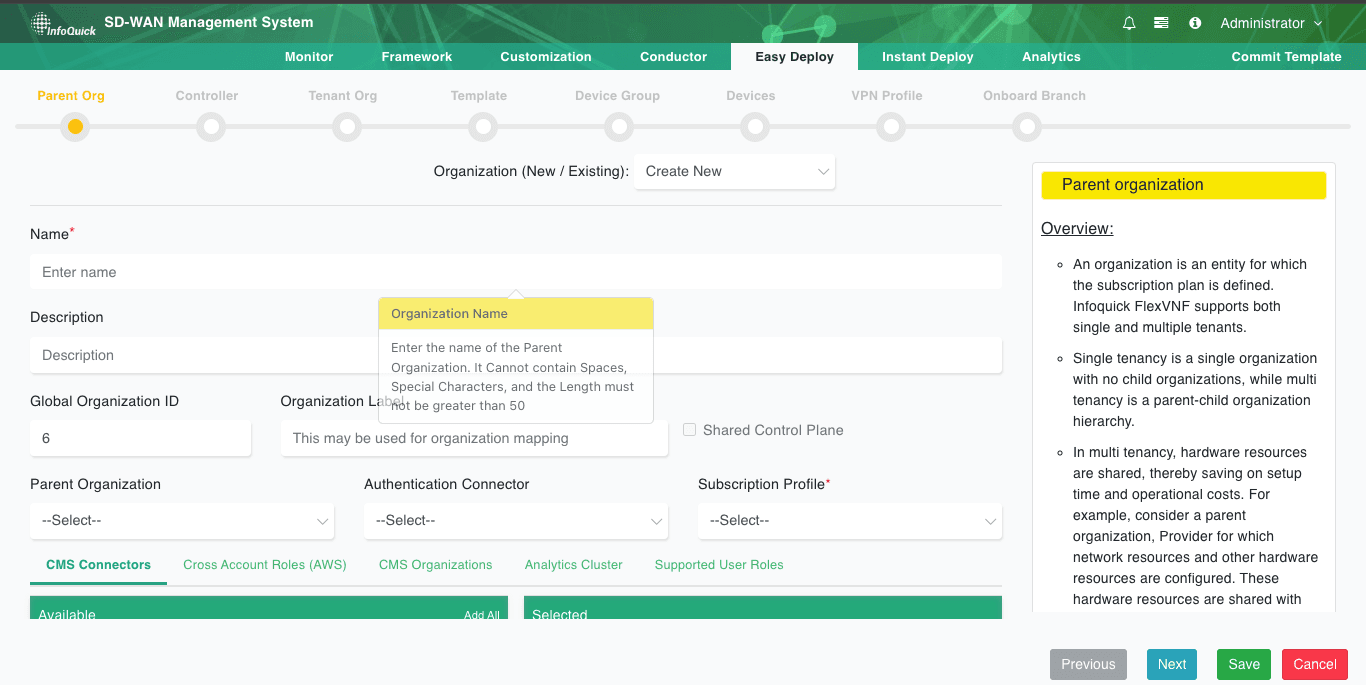
Task: Select the Controller wizard step circle
Action: click(x=211, y=127)
